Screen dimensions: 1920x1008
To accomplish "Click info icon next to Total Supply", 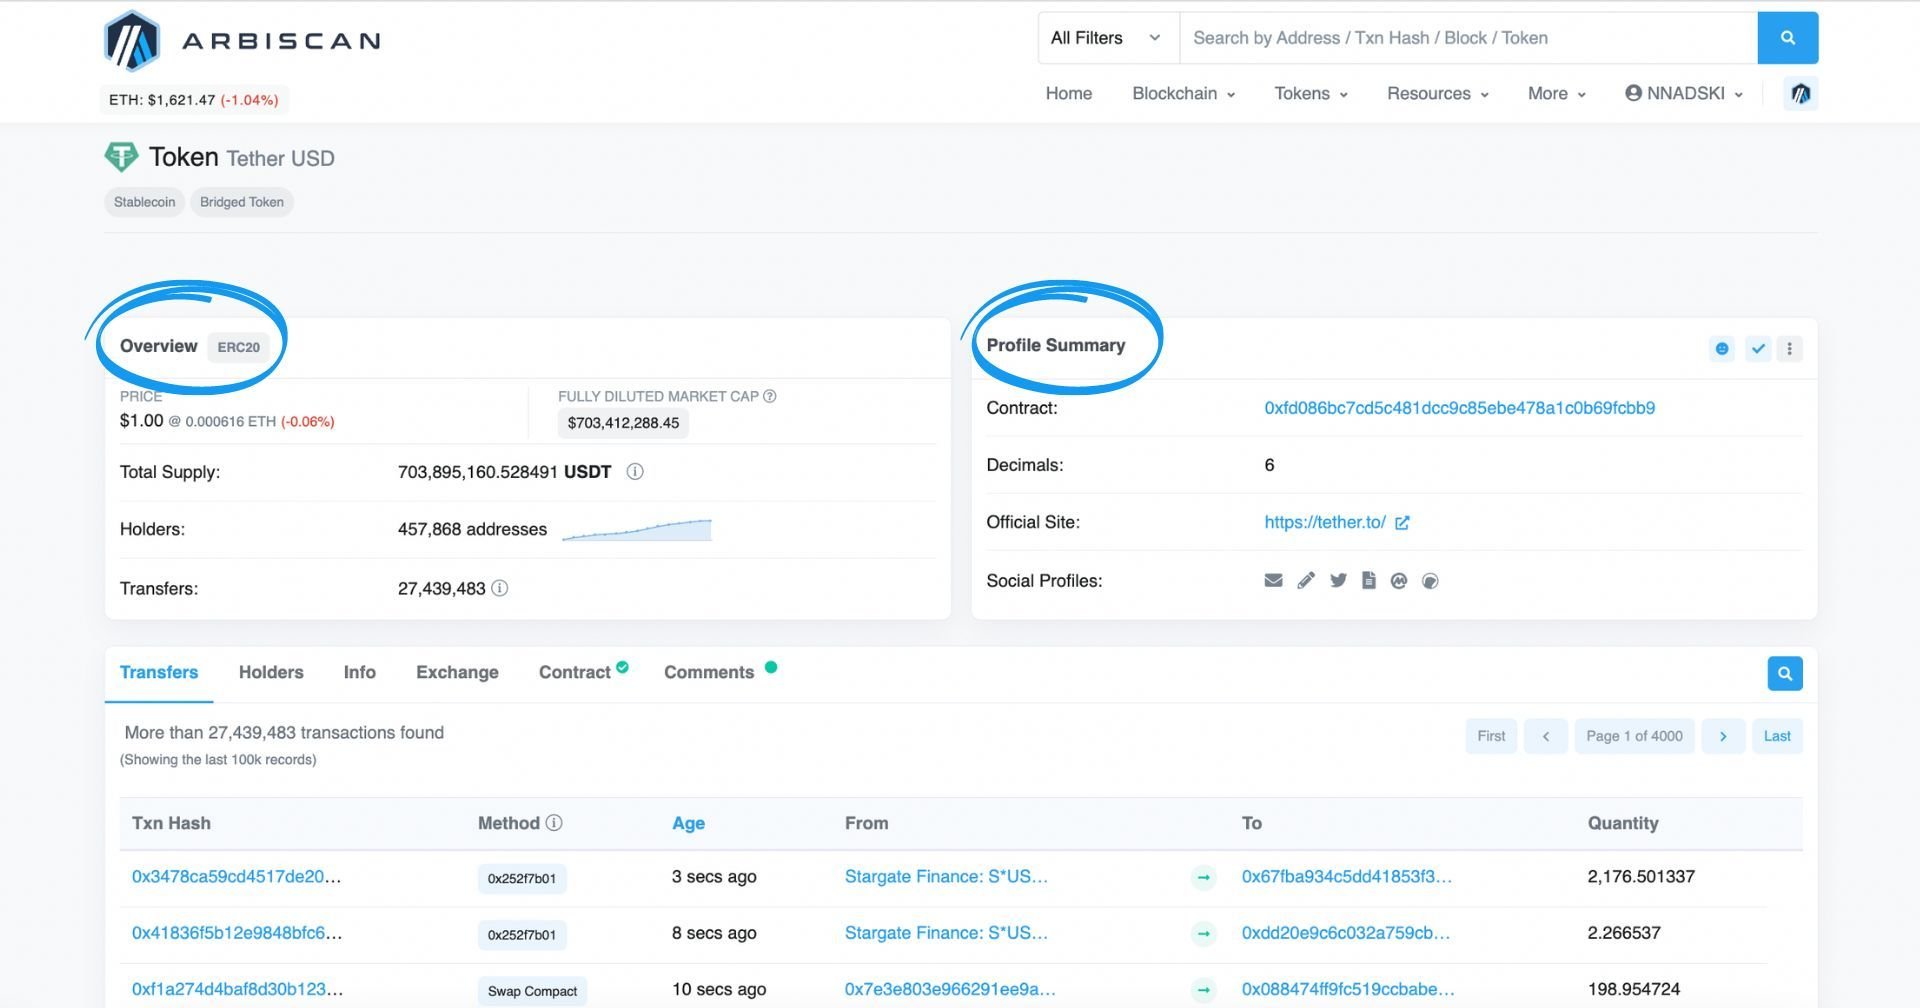I will (635, 471).
